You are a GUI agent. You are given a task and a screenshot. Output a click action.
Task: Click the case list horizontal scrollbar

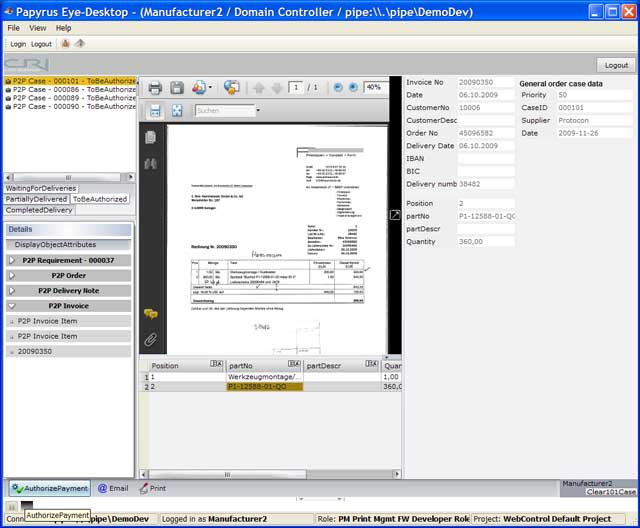click(x=69, y=177)
